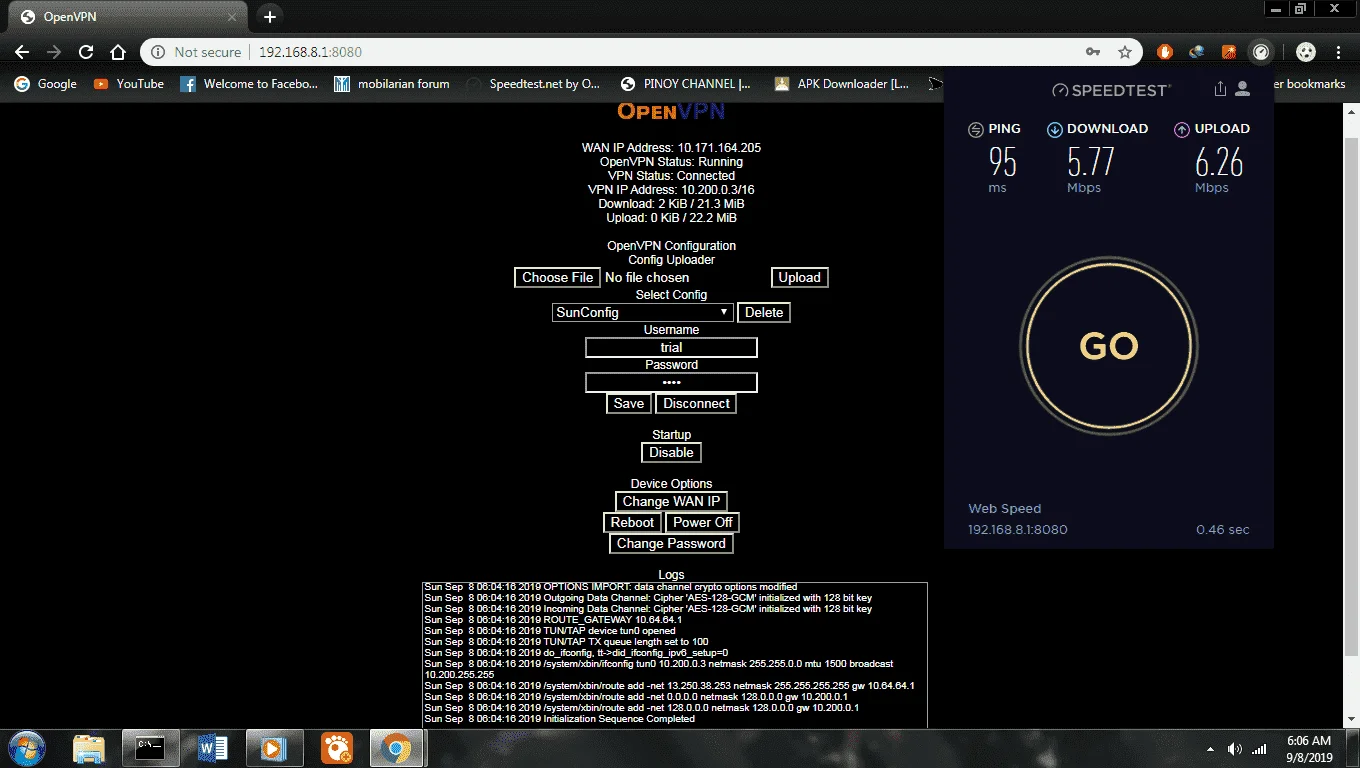Open the Facebook bookmark
Image resolution: width=1360 pixels, height=768 pixels.
coord(250,84)
